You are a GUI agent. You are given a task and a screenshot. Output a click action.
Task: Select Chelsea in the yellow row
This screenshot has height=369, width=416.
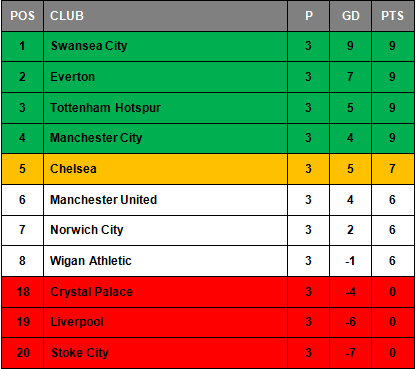pos(73,169)
